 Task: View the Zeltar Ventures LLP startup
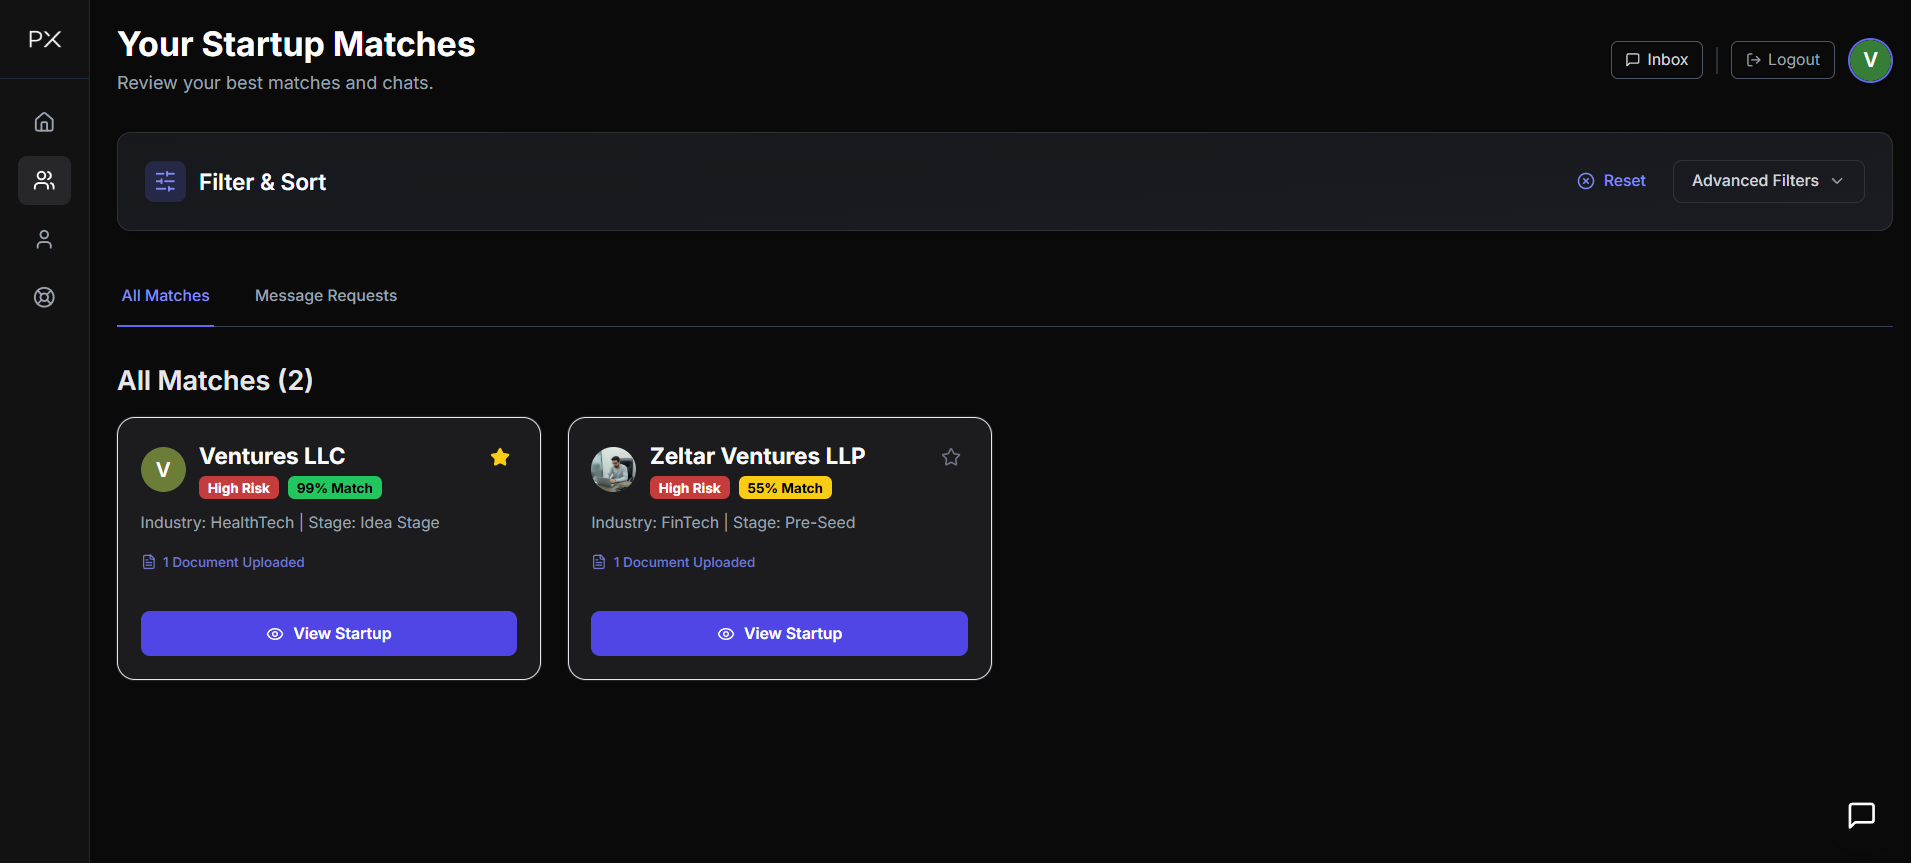coord(779,633)
